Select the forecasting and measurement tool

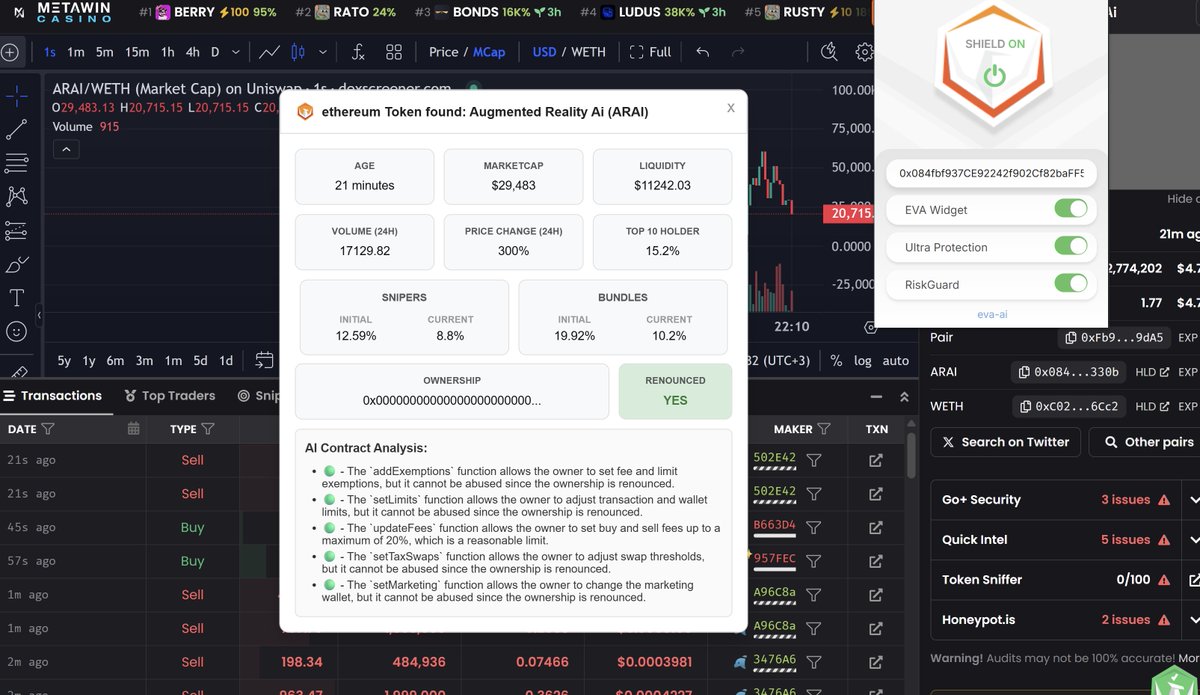click(16, 230)
